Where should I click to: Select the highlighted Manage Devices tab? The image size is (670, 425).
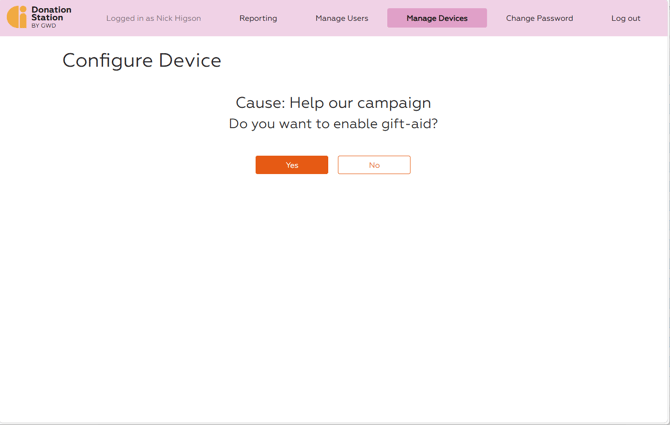click(x=437, y=18)
